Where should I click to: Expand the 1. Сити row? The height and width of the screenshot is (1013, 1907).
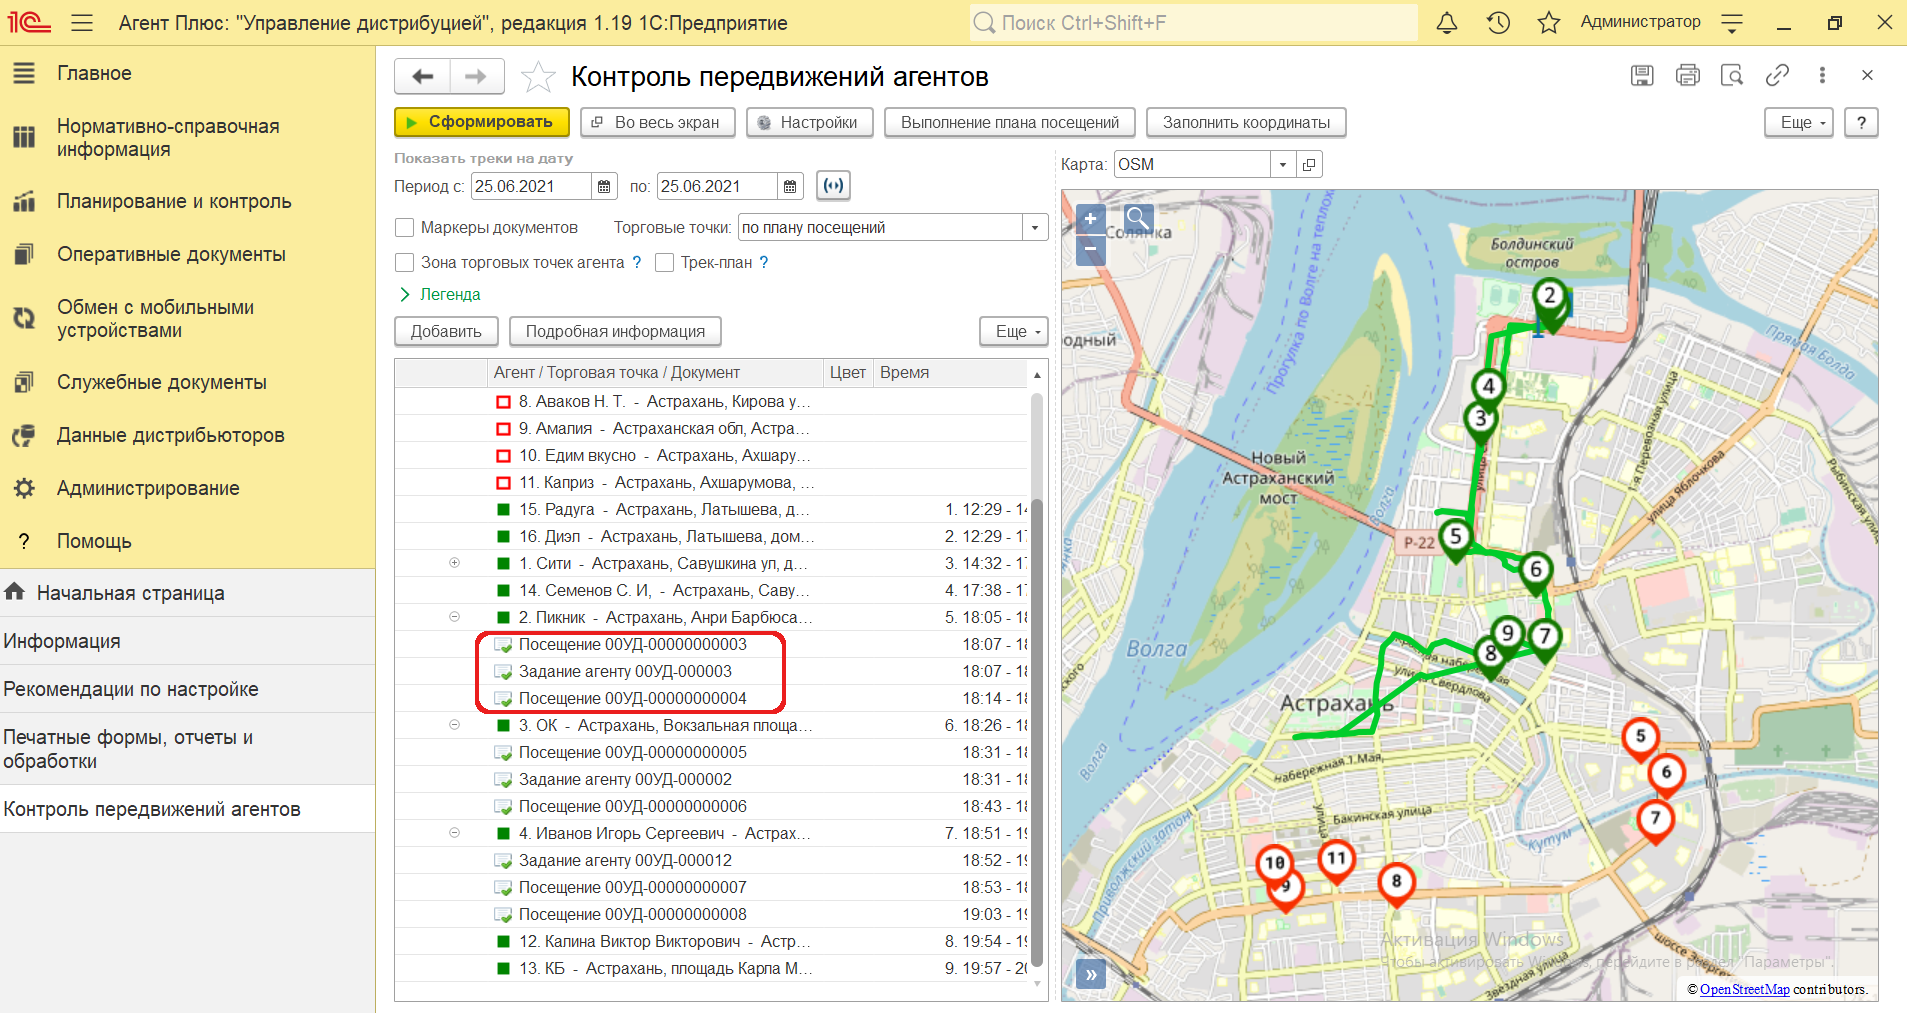tap(454, 563)
